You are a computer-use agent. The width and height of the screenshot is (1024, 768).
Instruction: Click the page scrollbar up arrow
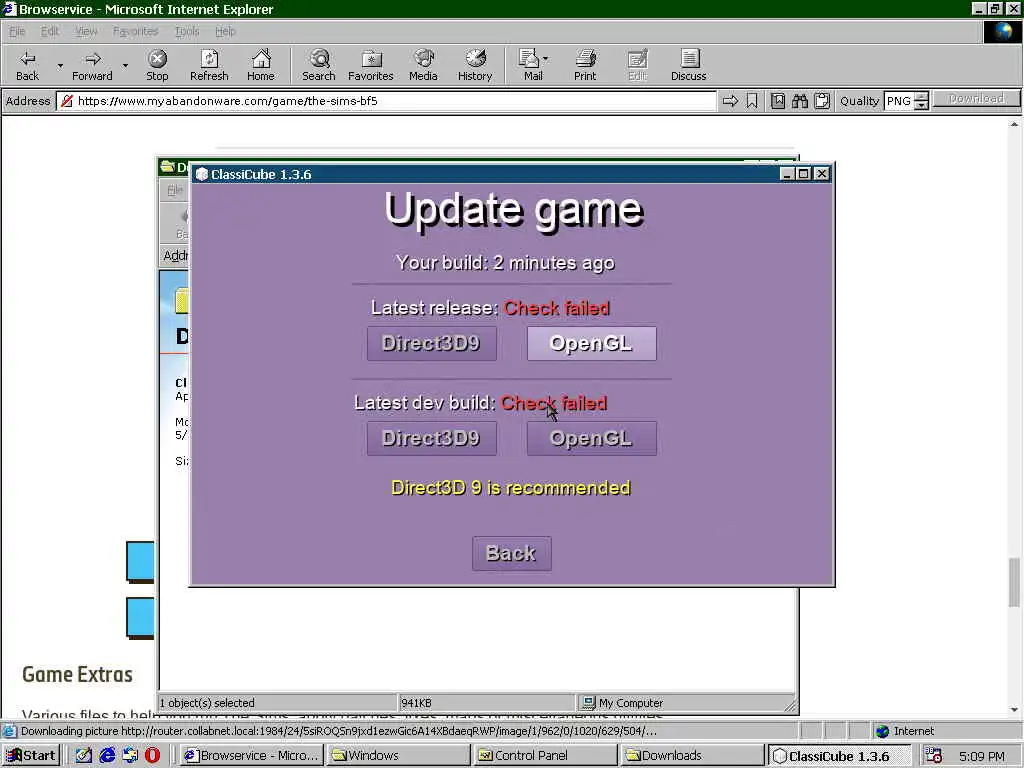1014,124
